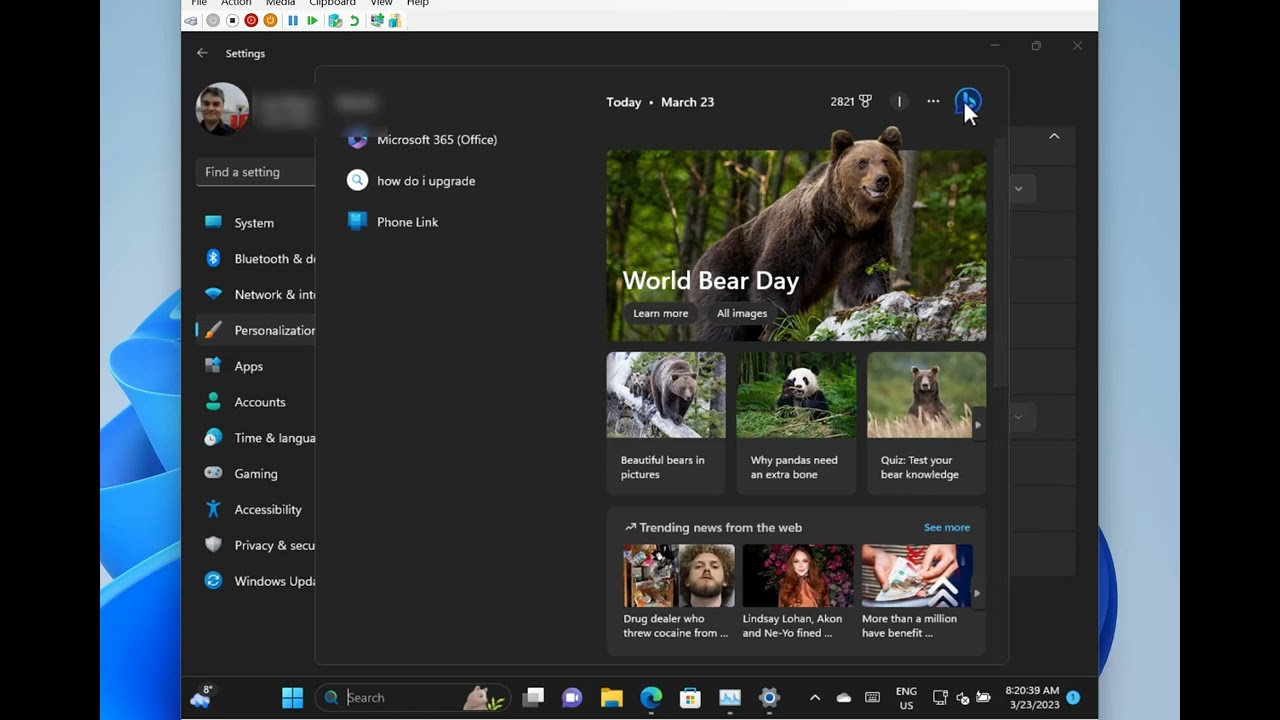Open the Windows Start button
The width and height of the screenshot is (1280, 720).
292,698
